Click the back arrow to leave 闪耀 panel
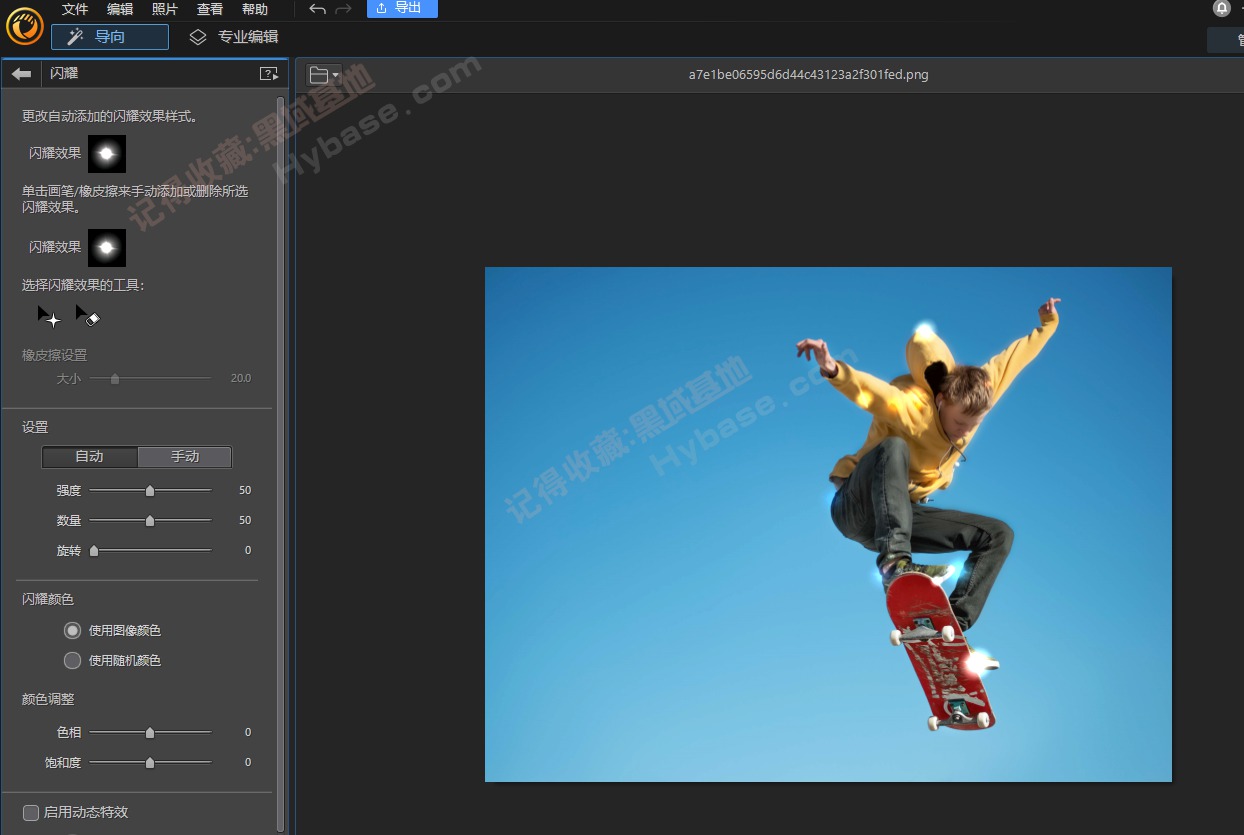 tap(20, 73)
